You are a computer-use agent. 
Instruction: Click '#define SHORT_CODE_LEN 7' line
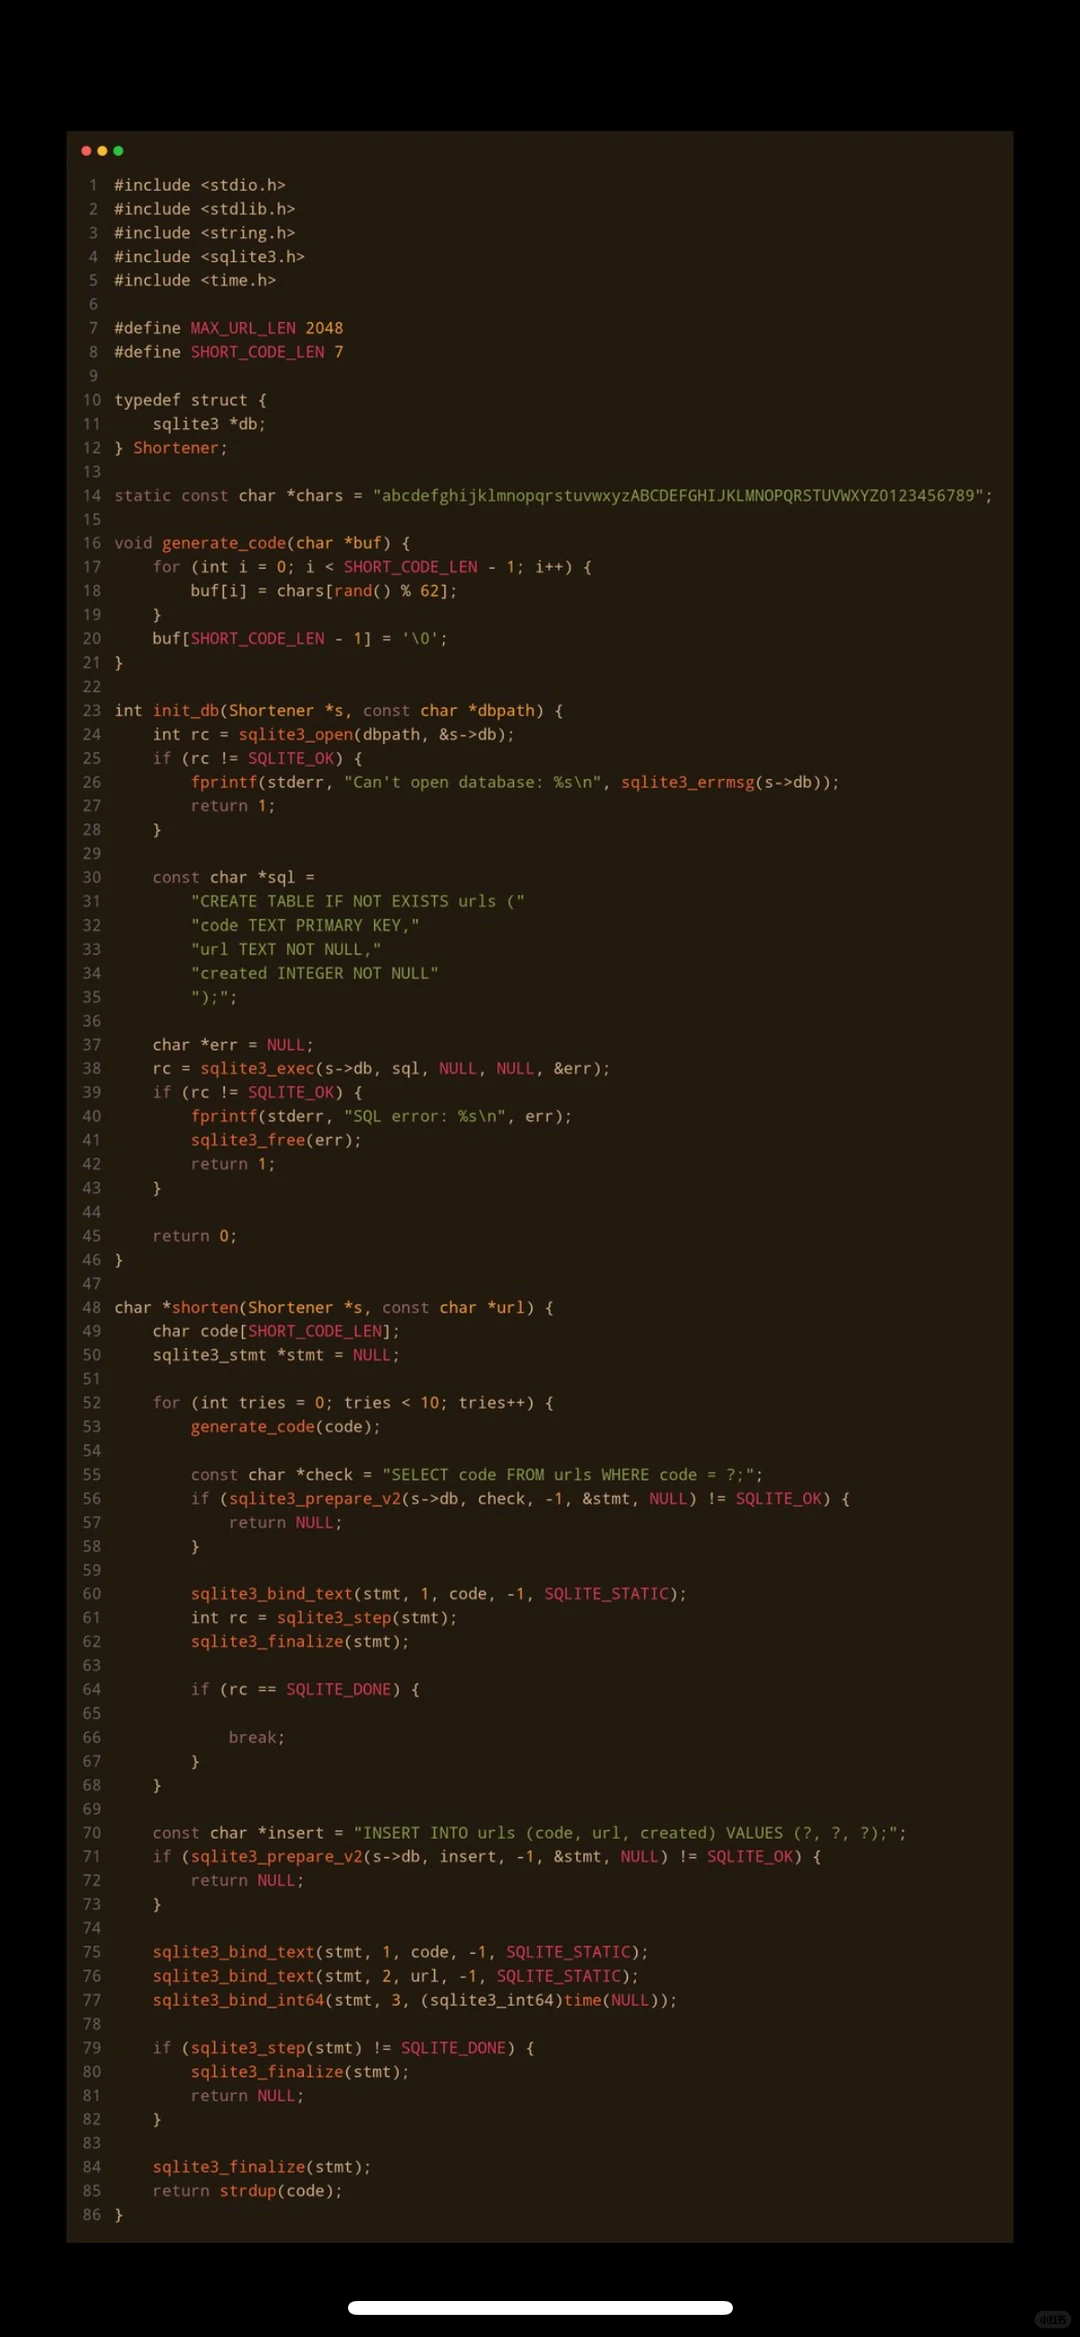coord(229,352)
